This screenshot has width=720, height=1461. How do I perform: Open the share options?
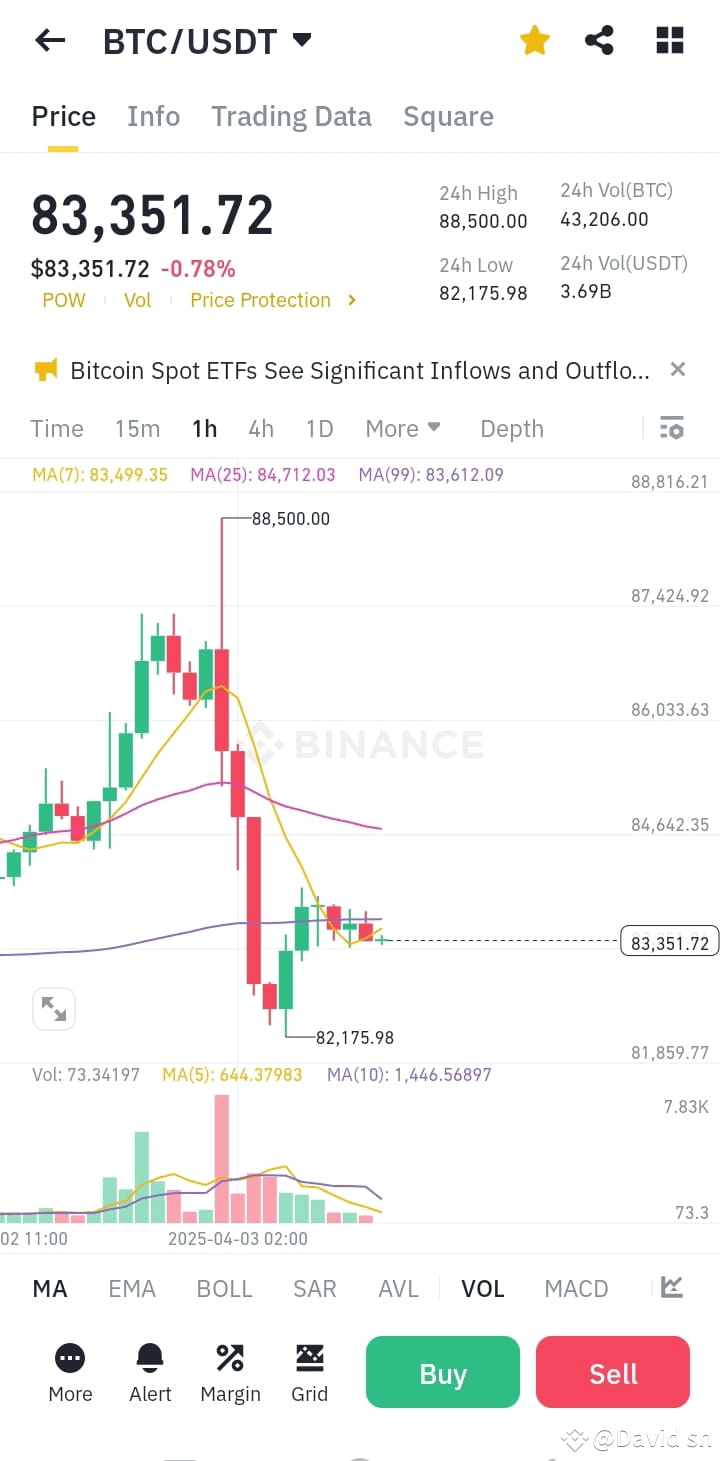(600, 40)
